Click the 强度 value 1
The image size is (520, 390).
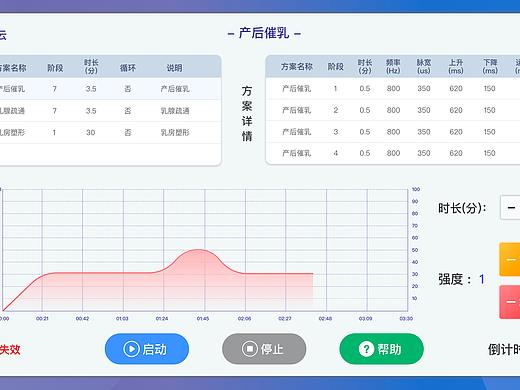(x=482, y=279)
